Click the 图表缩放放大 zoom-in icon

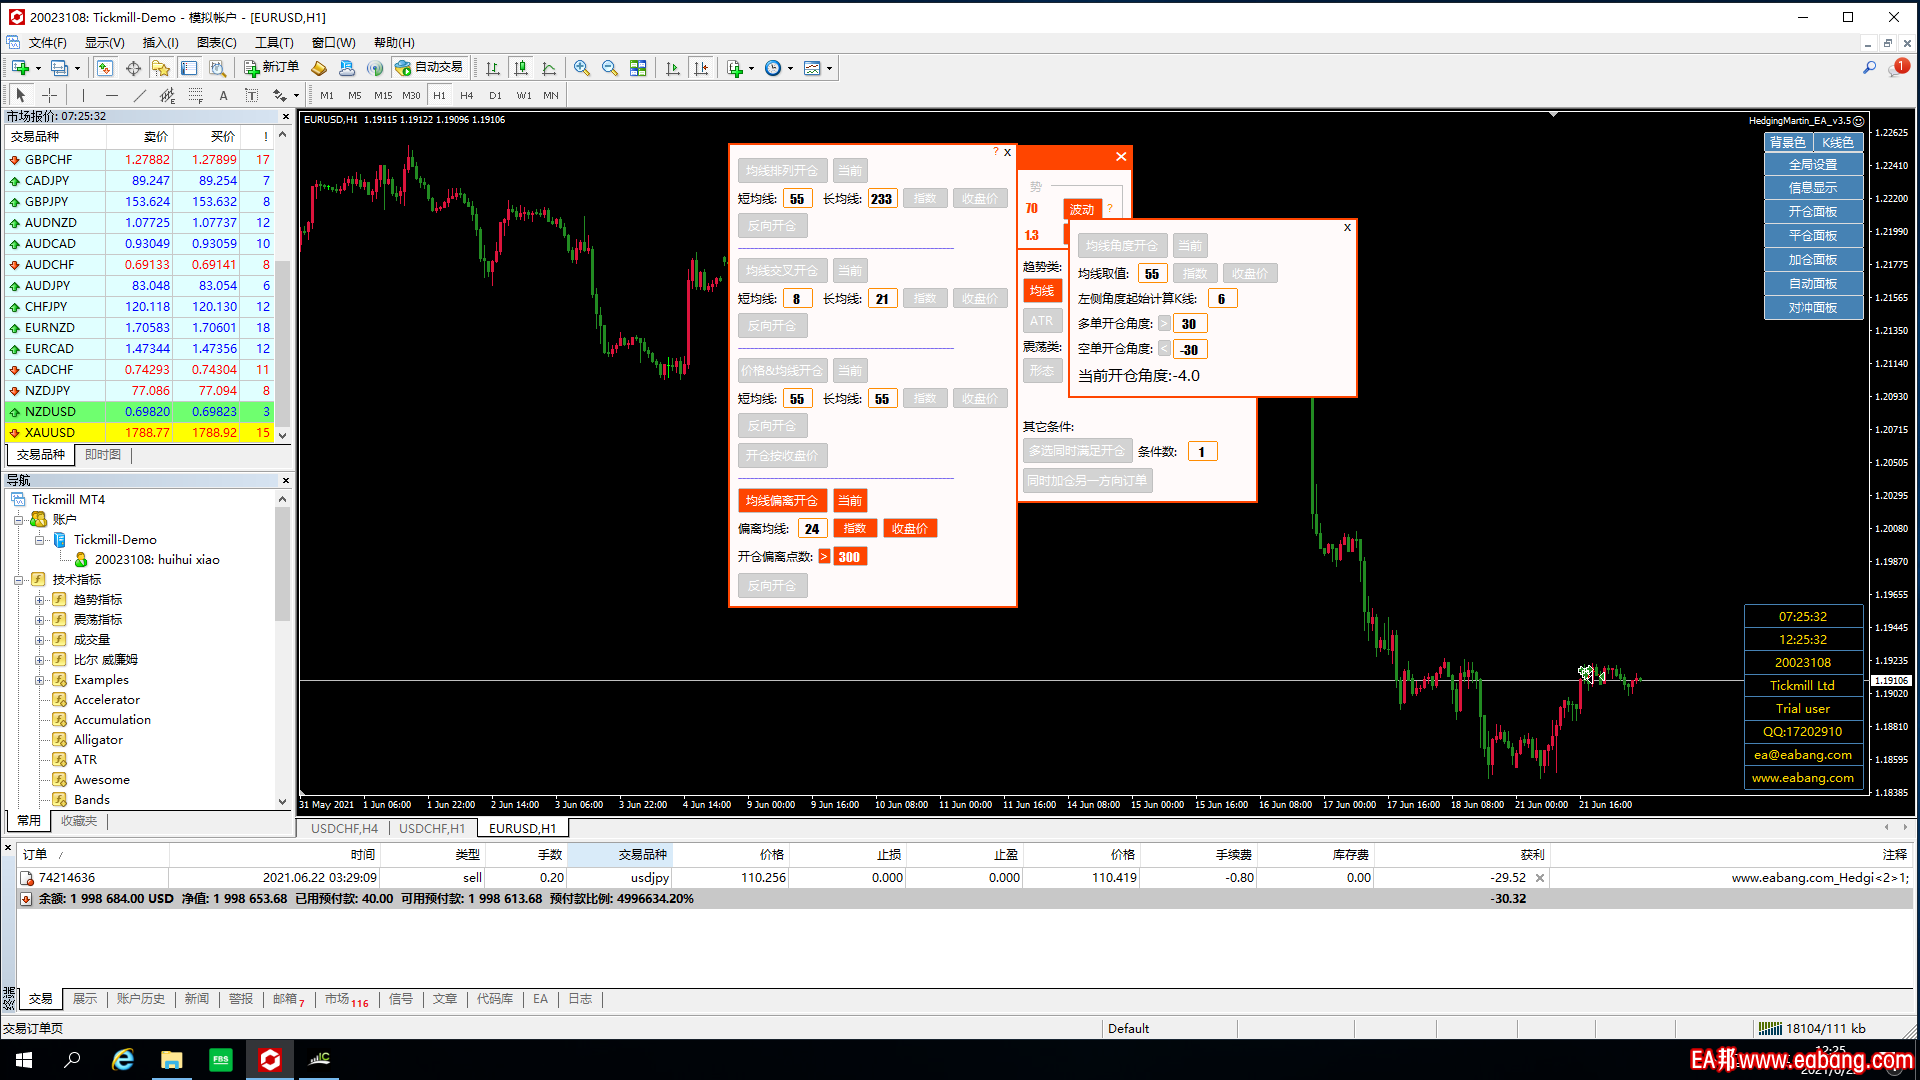click(x=578, y=67)
